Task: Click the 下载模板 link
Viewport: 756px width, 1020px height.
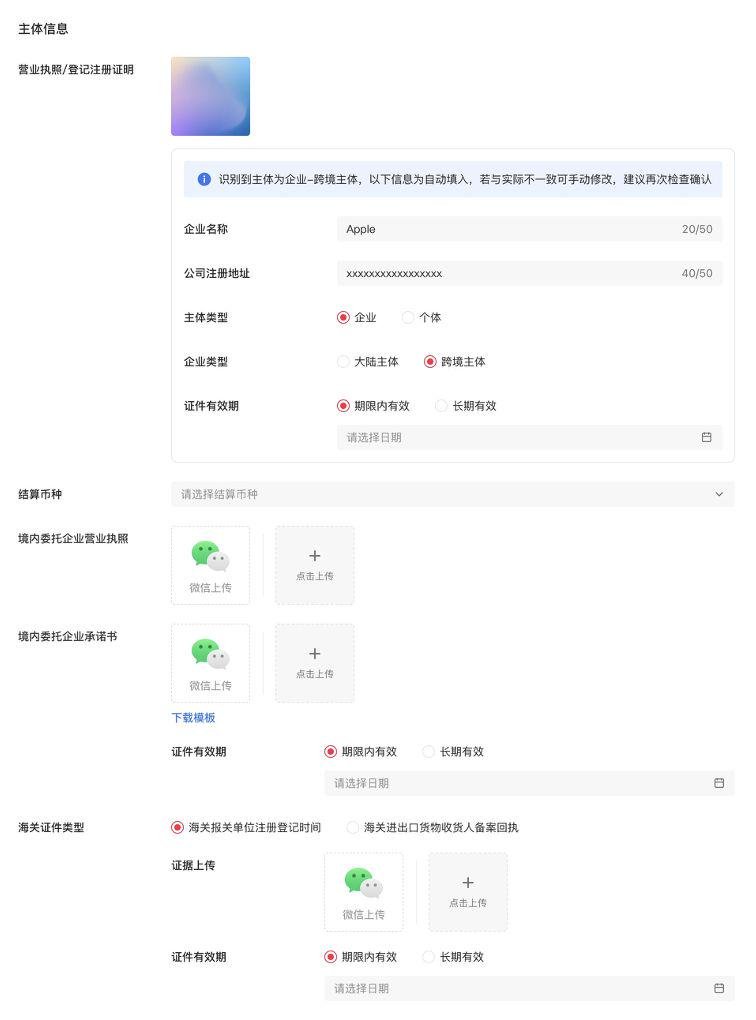Action: pos(193,718)
